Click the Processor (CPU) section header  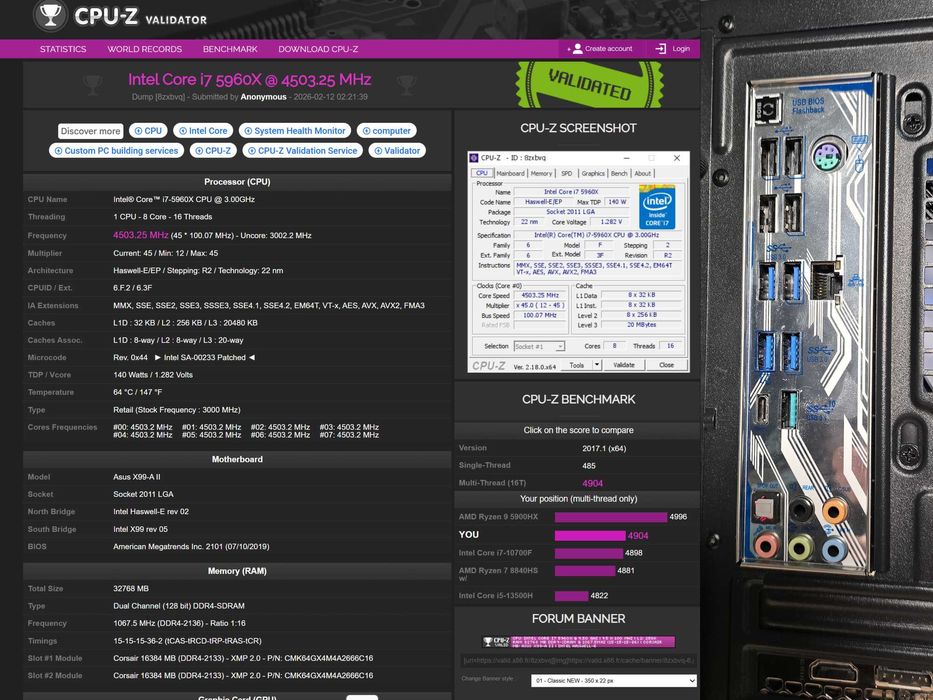click(237, 182)
